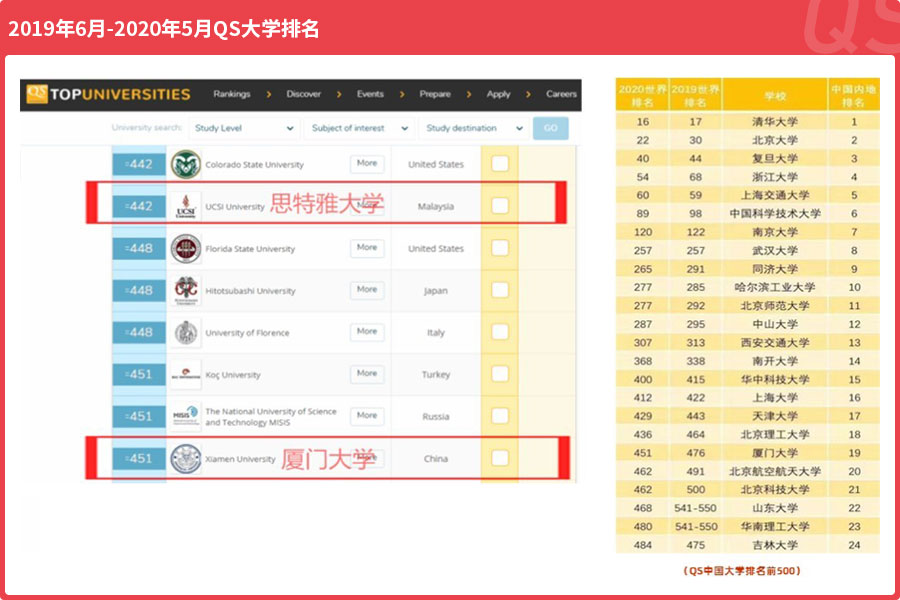Select the Events menu item
The width and height of the screenshot is (900, 600).
370,94
